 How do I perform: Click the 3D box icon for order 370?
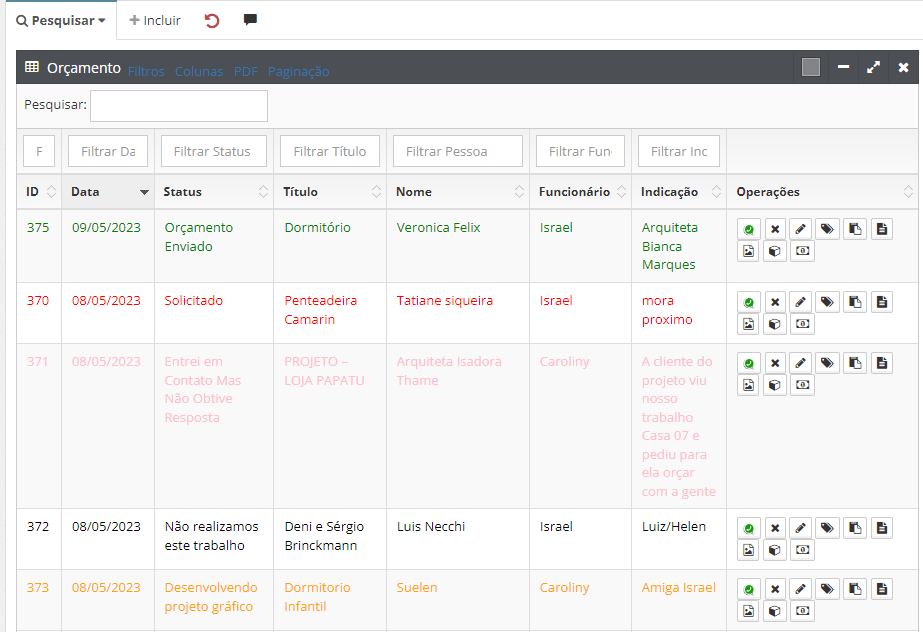point(775,324)
